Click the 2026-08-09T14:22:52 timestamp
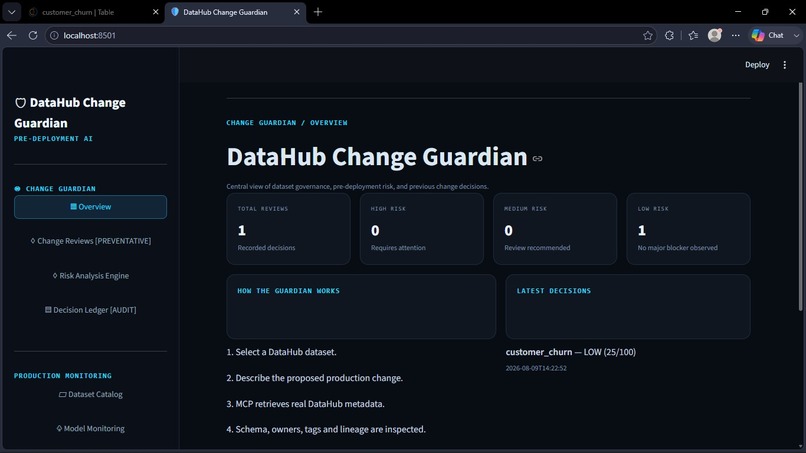Image resolution: width=806 pixels, height=453 pixels. click(x=536, y=368)
